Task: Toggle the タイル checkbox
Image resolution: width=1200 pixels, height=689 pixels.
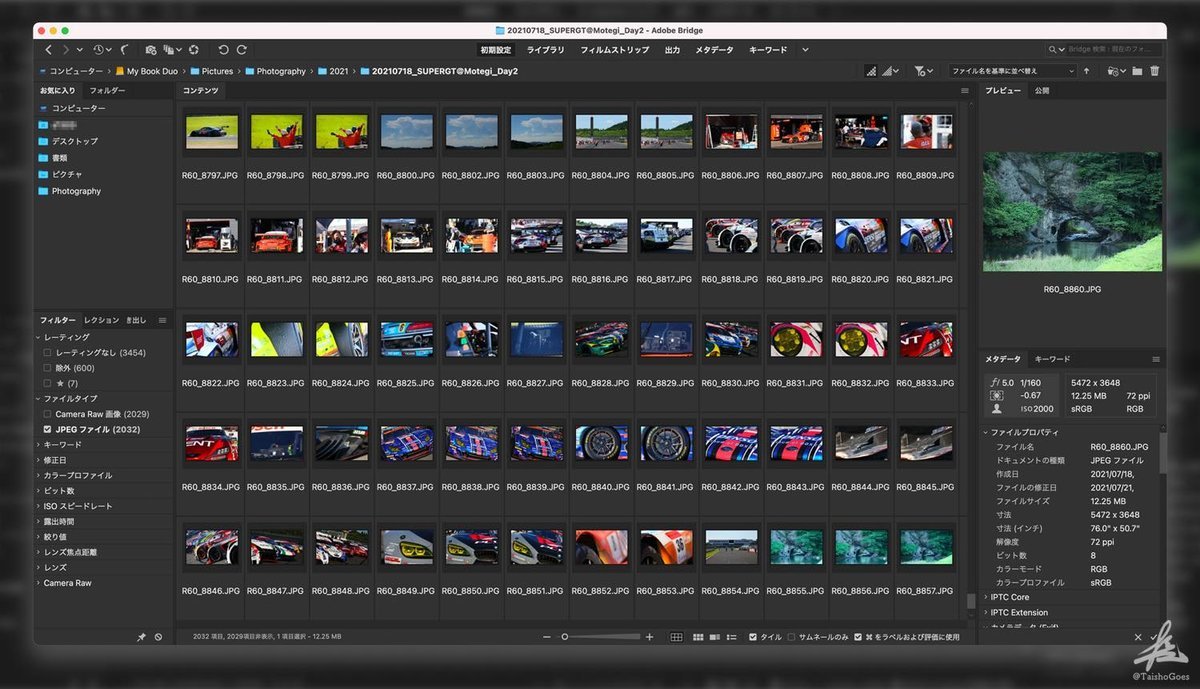Action: pyautogui.click(x=753, y=637)
